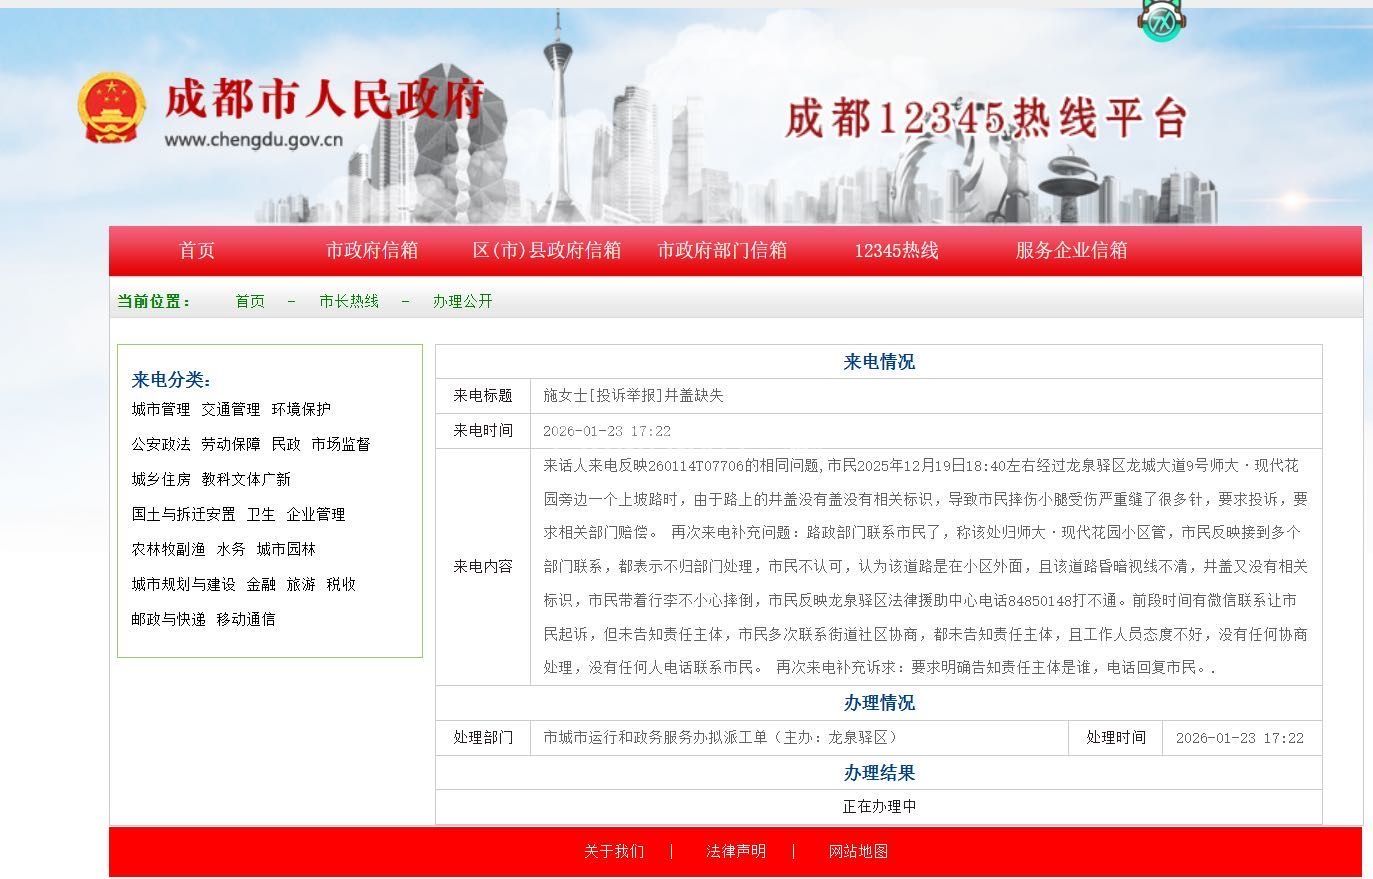The image size is (1373, 879).
Task: Open the 市政府信箱 menu item
Action: click(x=371, y=251)
